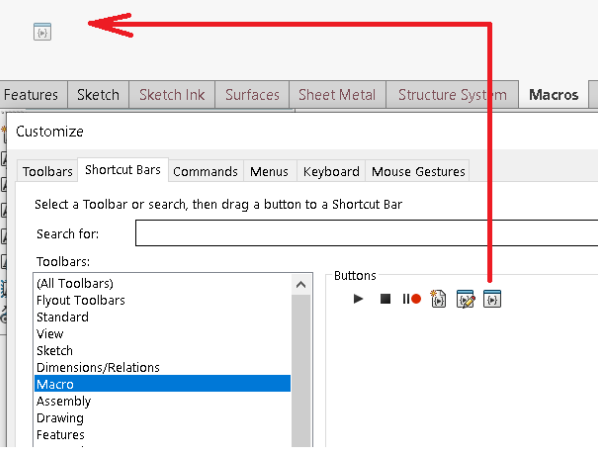Viewport: 598px width, 452px height.
Task: Click the Record/Pause Macro icon
Action: click(x=412, y=299)
